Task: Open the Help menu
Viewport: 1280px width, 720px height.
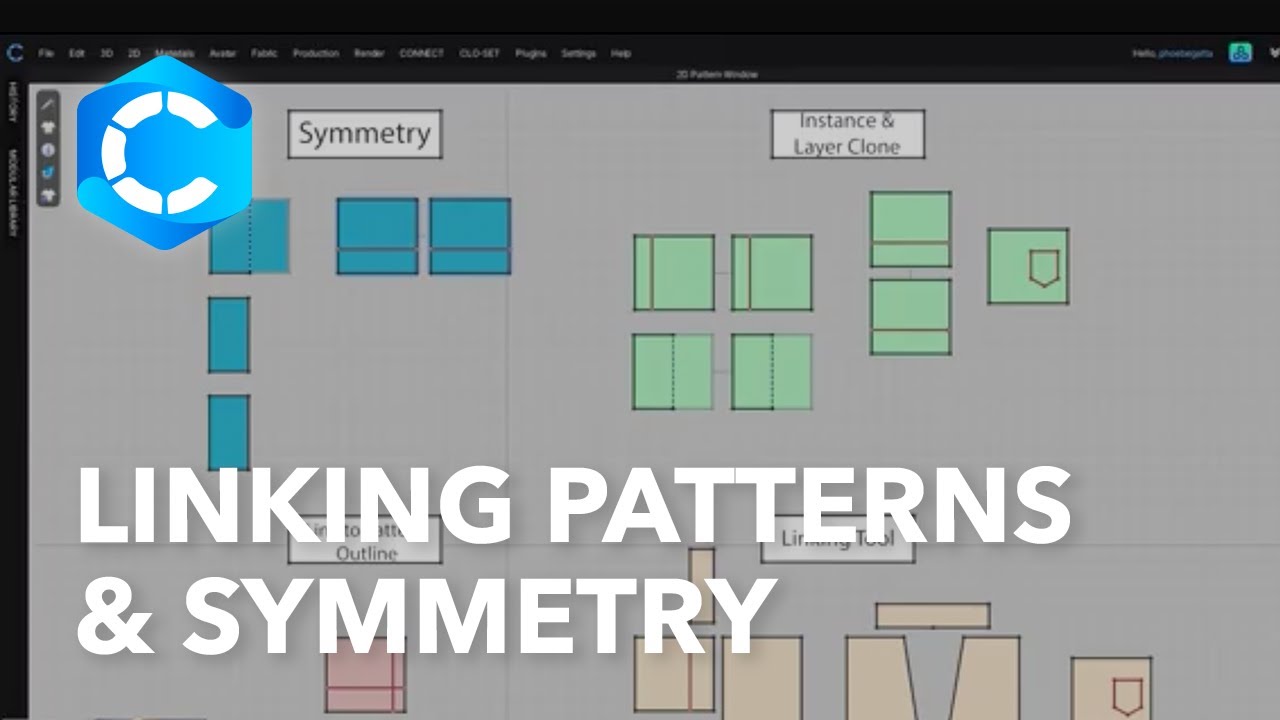Action: [x=621, y=53]
